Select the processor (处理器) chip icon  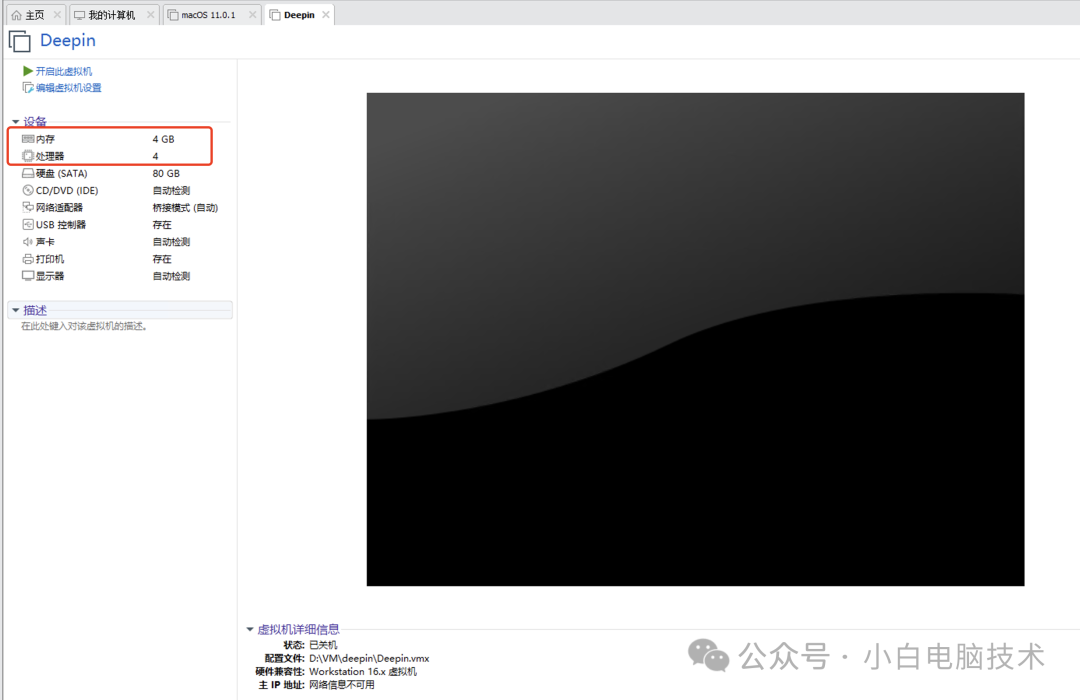tap(28, 156)
